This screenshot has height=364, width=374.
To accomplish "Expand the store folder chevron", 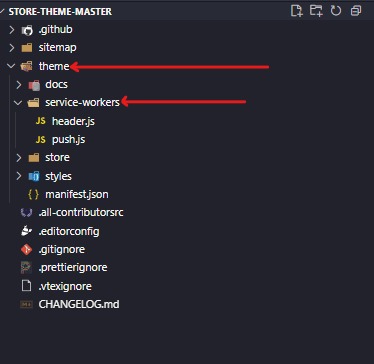I will tap(19, 158).
